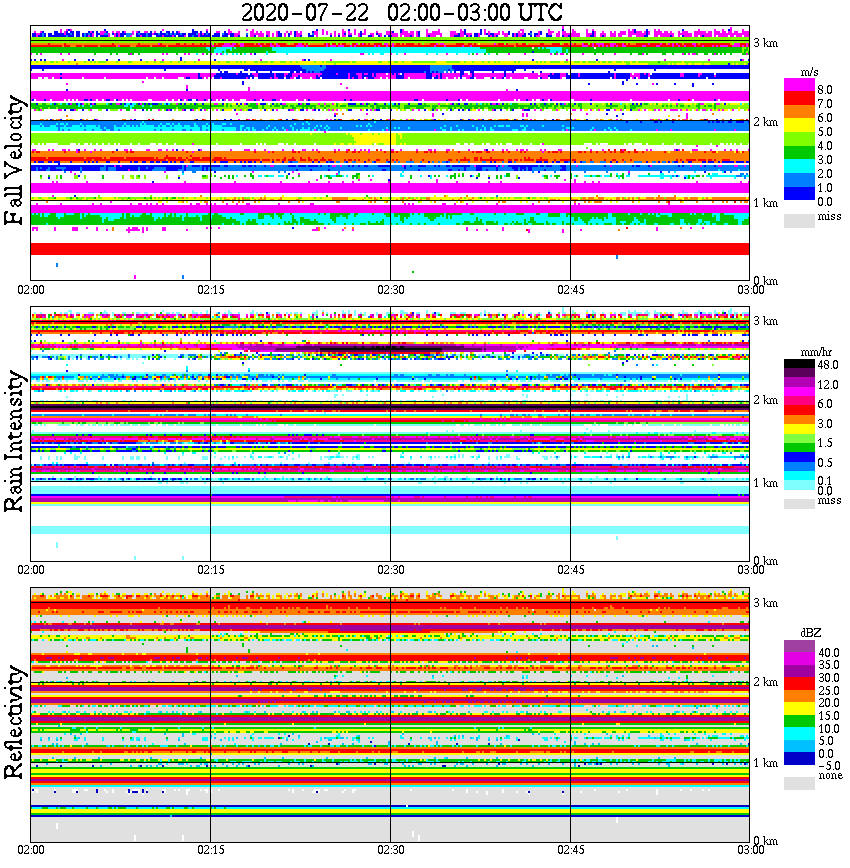Click the yellow patch near 02:30 in Fall Velocity plot
This screenshot has height=868, width=850.
375,138
